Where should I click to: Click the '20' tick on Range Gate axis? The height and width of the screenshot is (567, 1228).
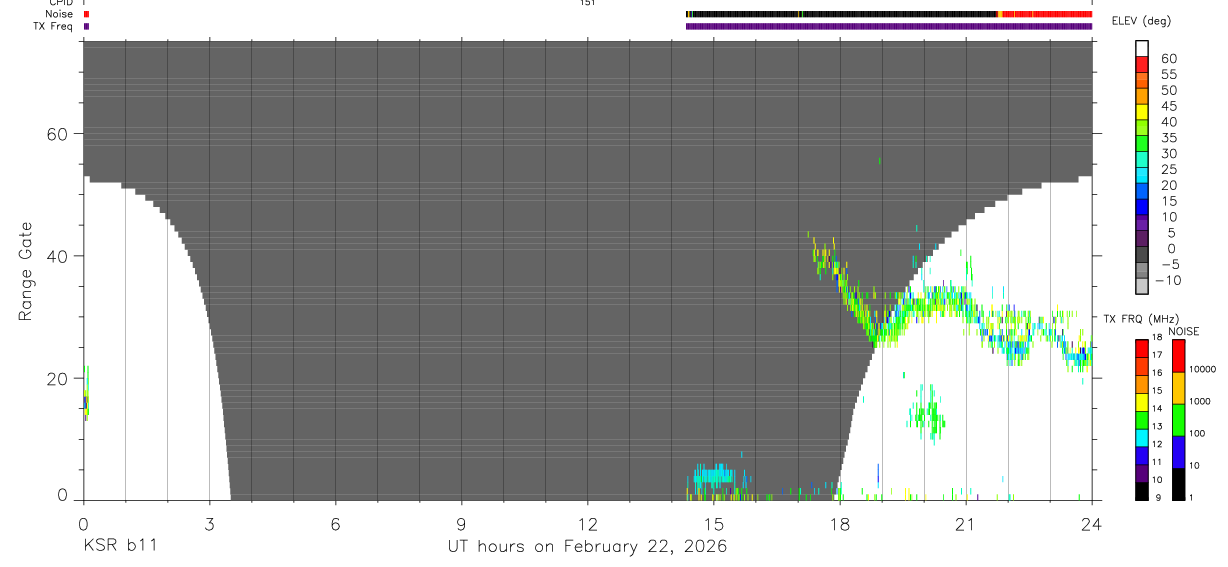coord(58,379)
